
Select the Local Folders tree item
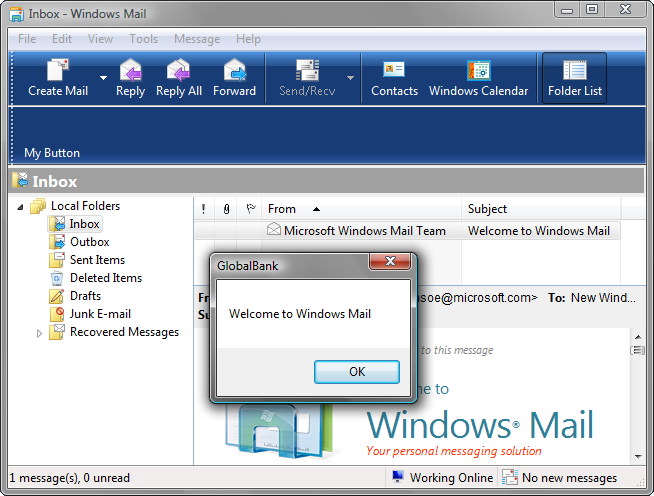(85, 206)
